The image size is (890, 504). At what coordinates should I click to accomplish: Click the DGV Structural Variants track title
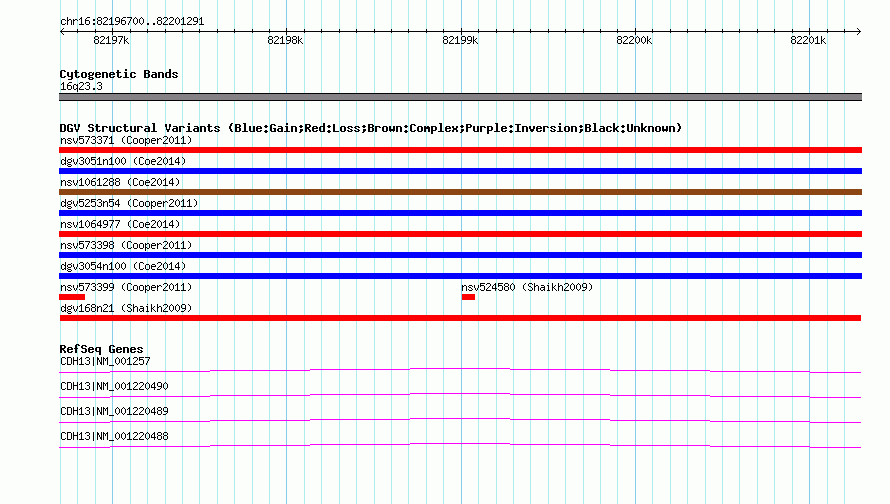[x=371, y=128]
